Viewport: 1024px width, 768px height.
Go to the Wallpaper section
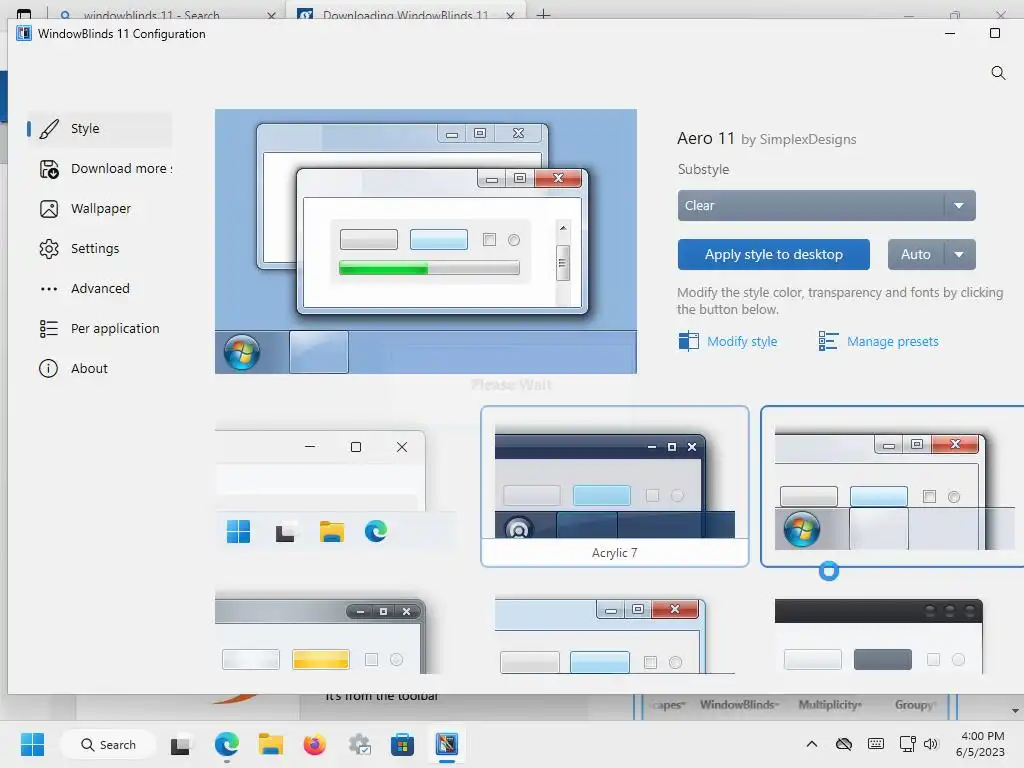99,208
